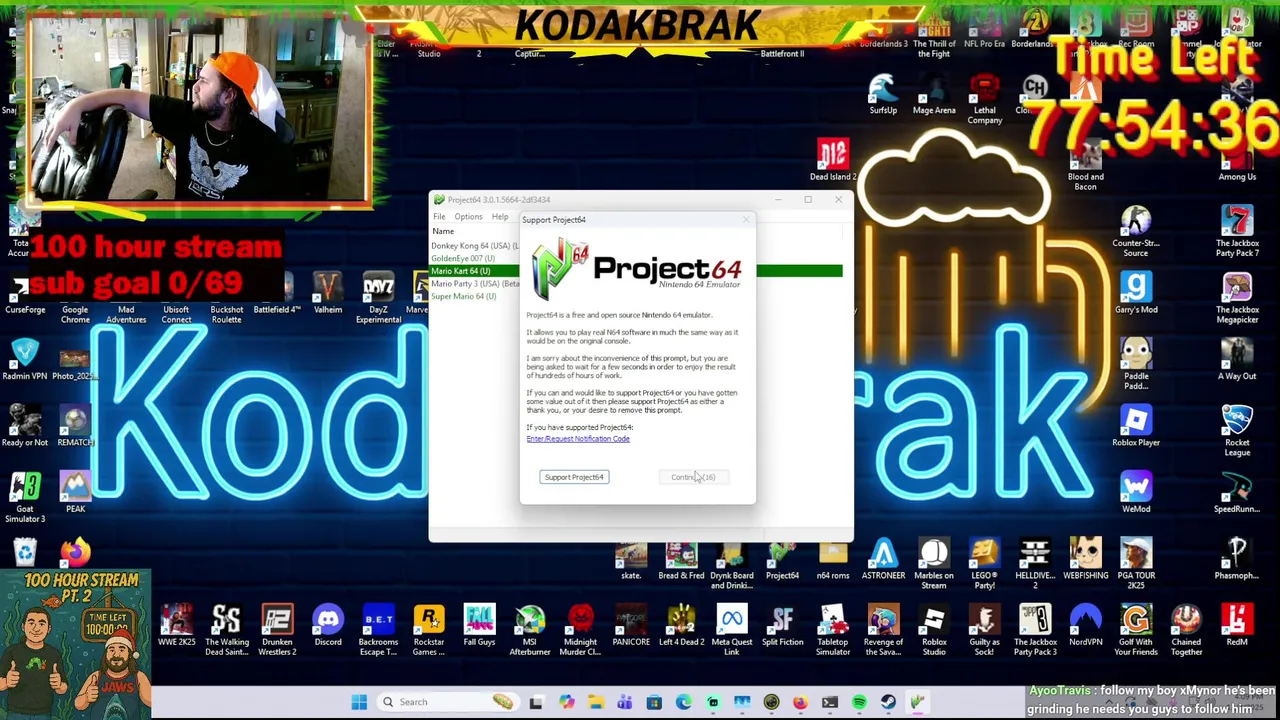Open Roblox Studio desktop icon
The image size is (1280, 720).
[x=934, y=631]
